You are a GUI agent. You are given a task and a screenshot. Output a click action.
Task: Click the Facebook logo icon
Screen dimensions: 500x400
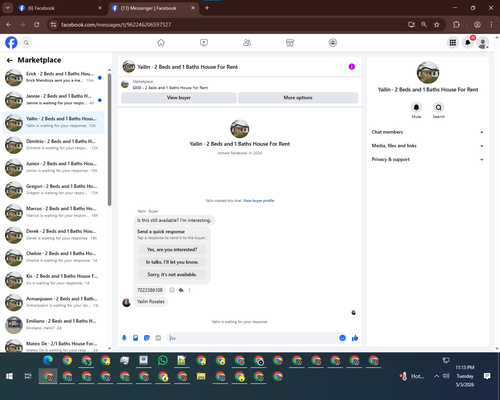click(x=11, y=43)
